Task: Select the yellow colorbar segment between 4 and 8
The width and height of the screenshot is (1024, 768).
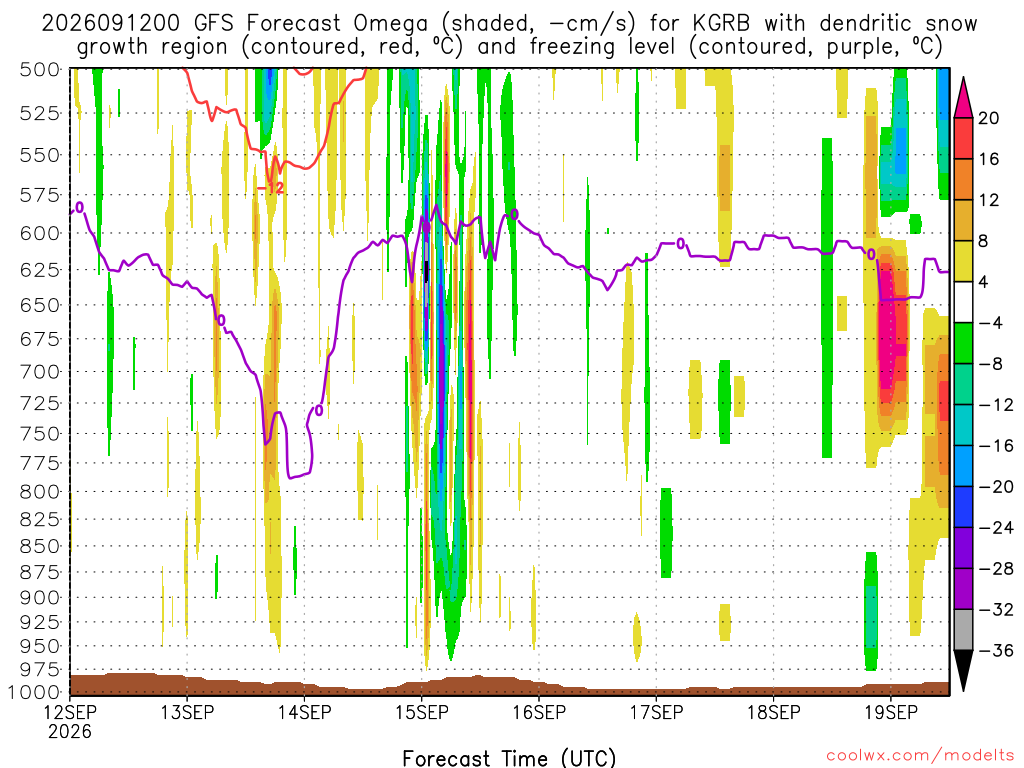Action: [x=963, y=262]
